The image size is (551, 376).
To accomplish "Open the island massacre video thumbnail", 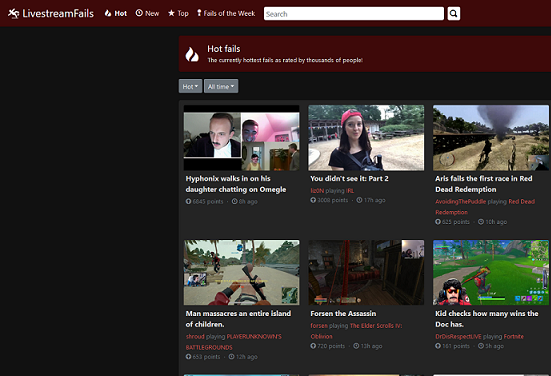I will [x=242, y=272].
